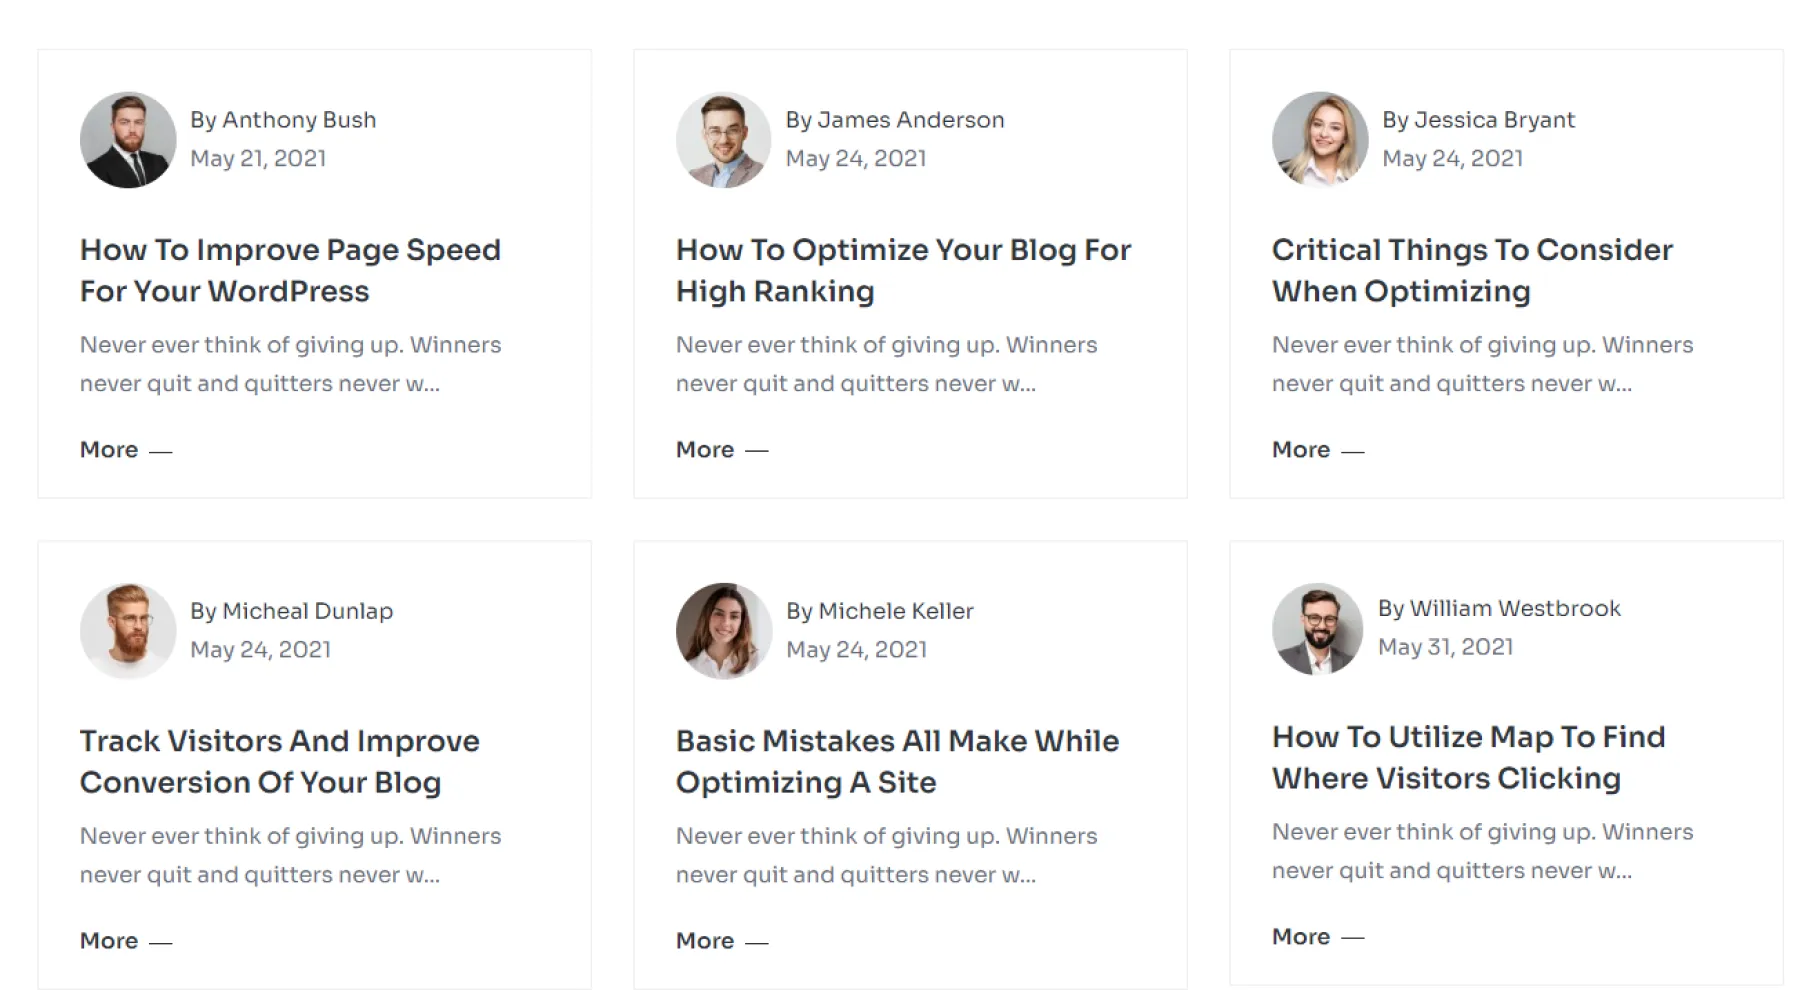Click excerpt text under Critical Things post
The image size is (1820, 990).
click(1482, 364)
